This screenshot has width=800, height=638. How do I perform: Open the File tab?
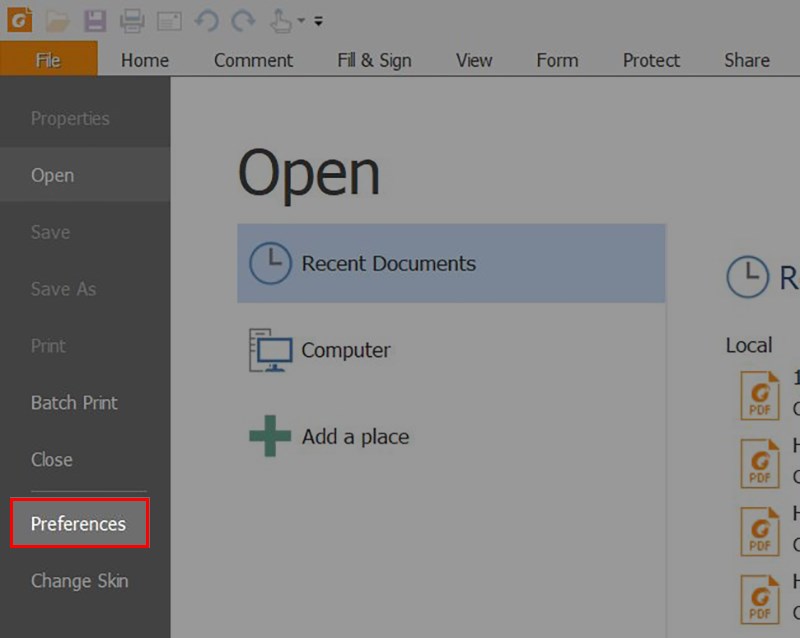coord(48,60)
